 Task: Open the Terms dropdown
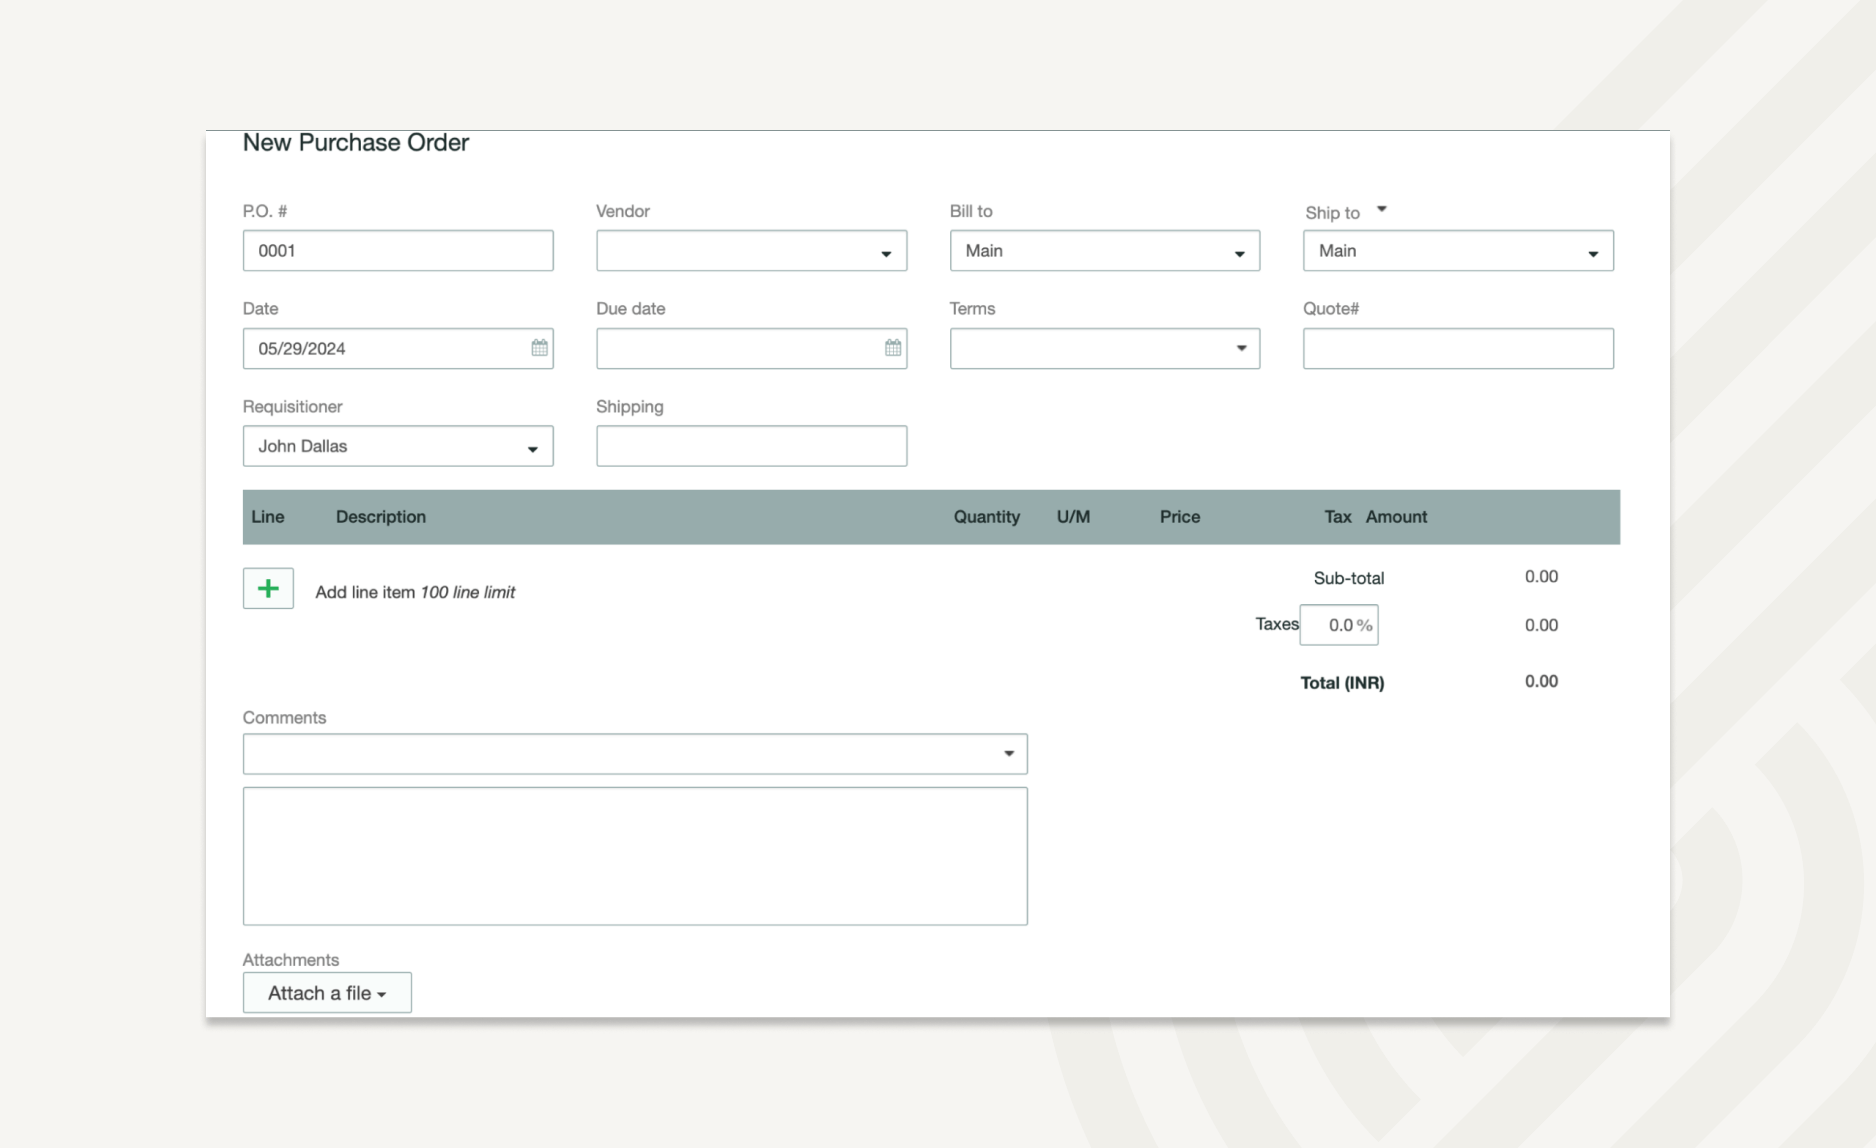1104,349
